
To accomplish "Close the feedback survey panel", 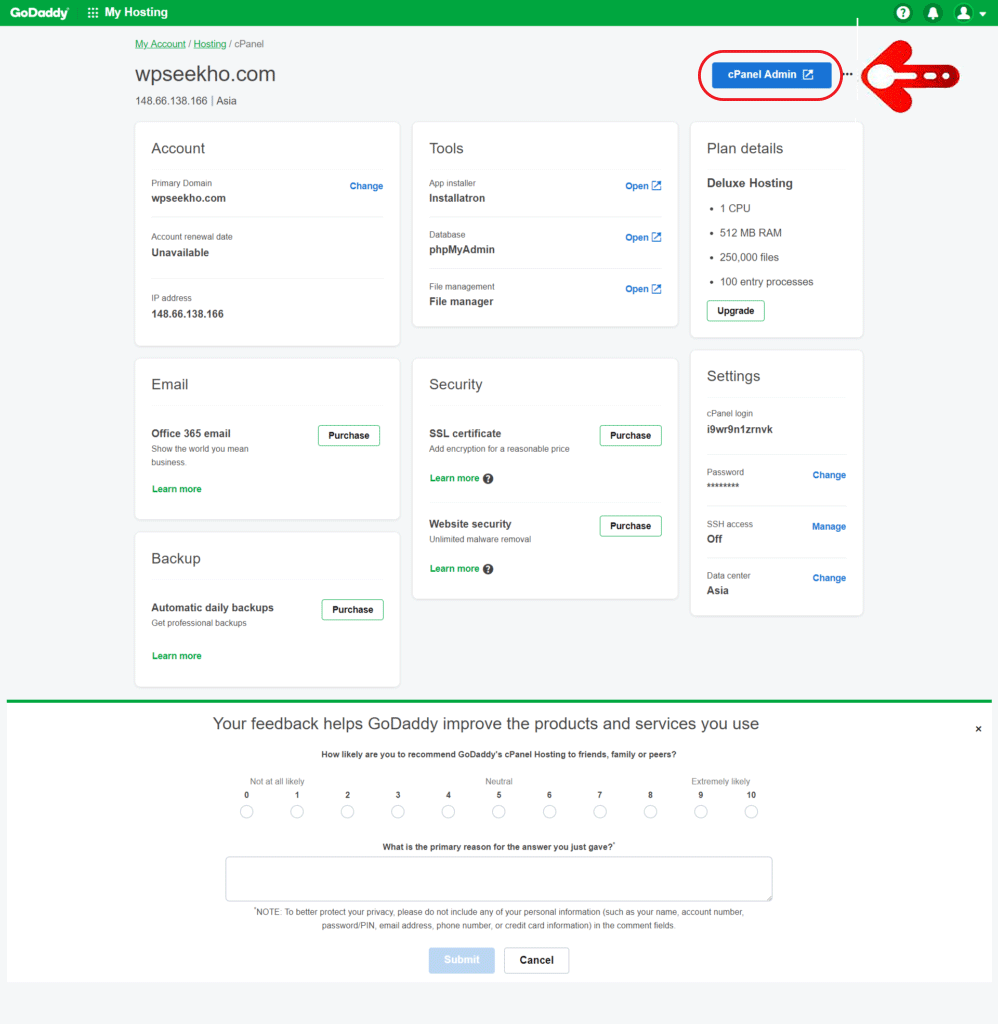I will click(x=978, y=729).
